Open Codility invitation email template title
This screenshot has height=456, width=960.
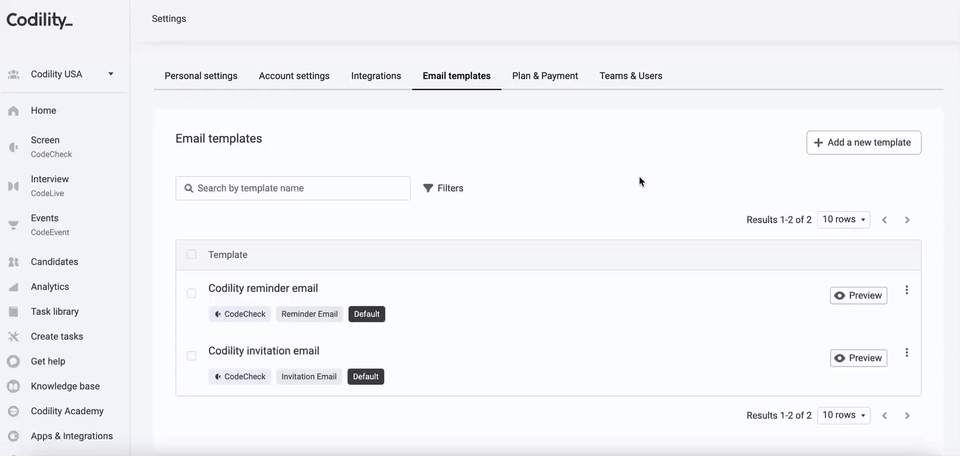pyautogui.click(x=264, y=351)
